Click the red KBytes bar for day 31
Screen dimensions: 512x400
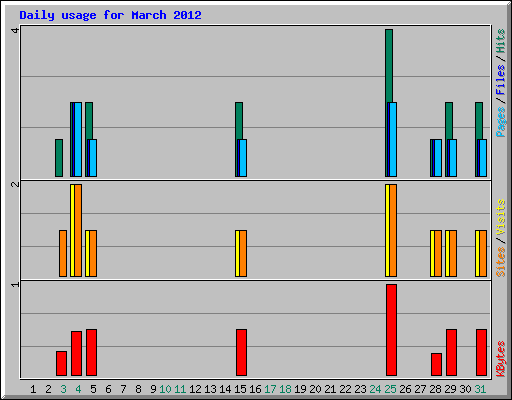click(481, 352)
